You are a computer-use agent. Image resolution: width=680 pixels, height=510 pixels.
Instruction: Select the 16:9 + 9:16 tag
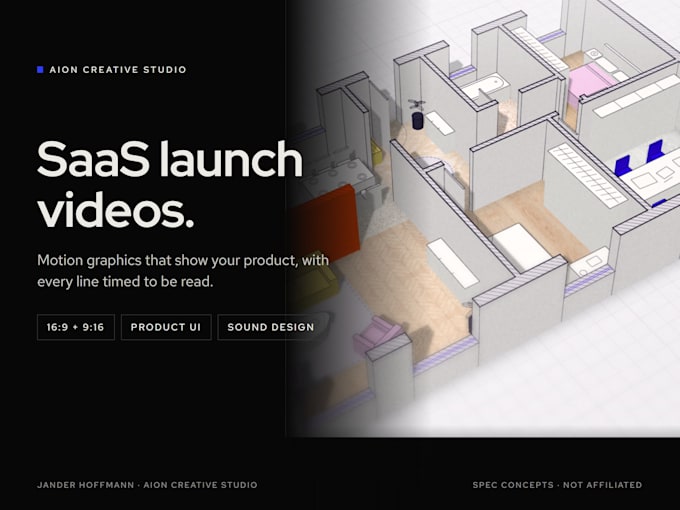[x=76, y=327]
